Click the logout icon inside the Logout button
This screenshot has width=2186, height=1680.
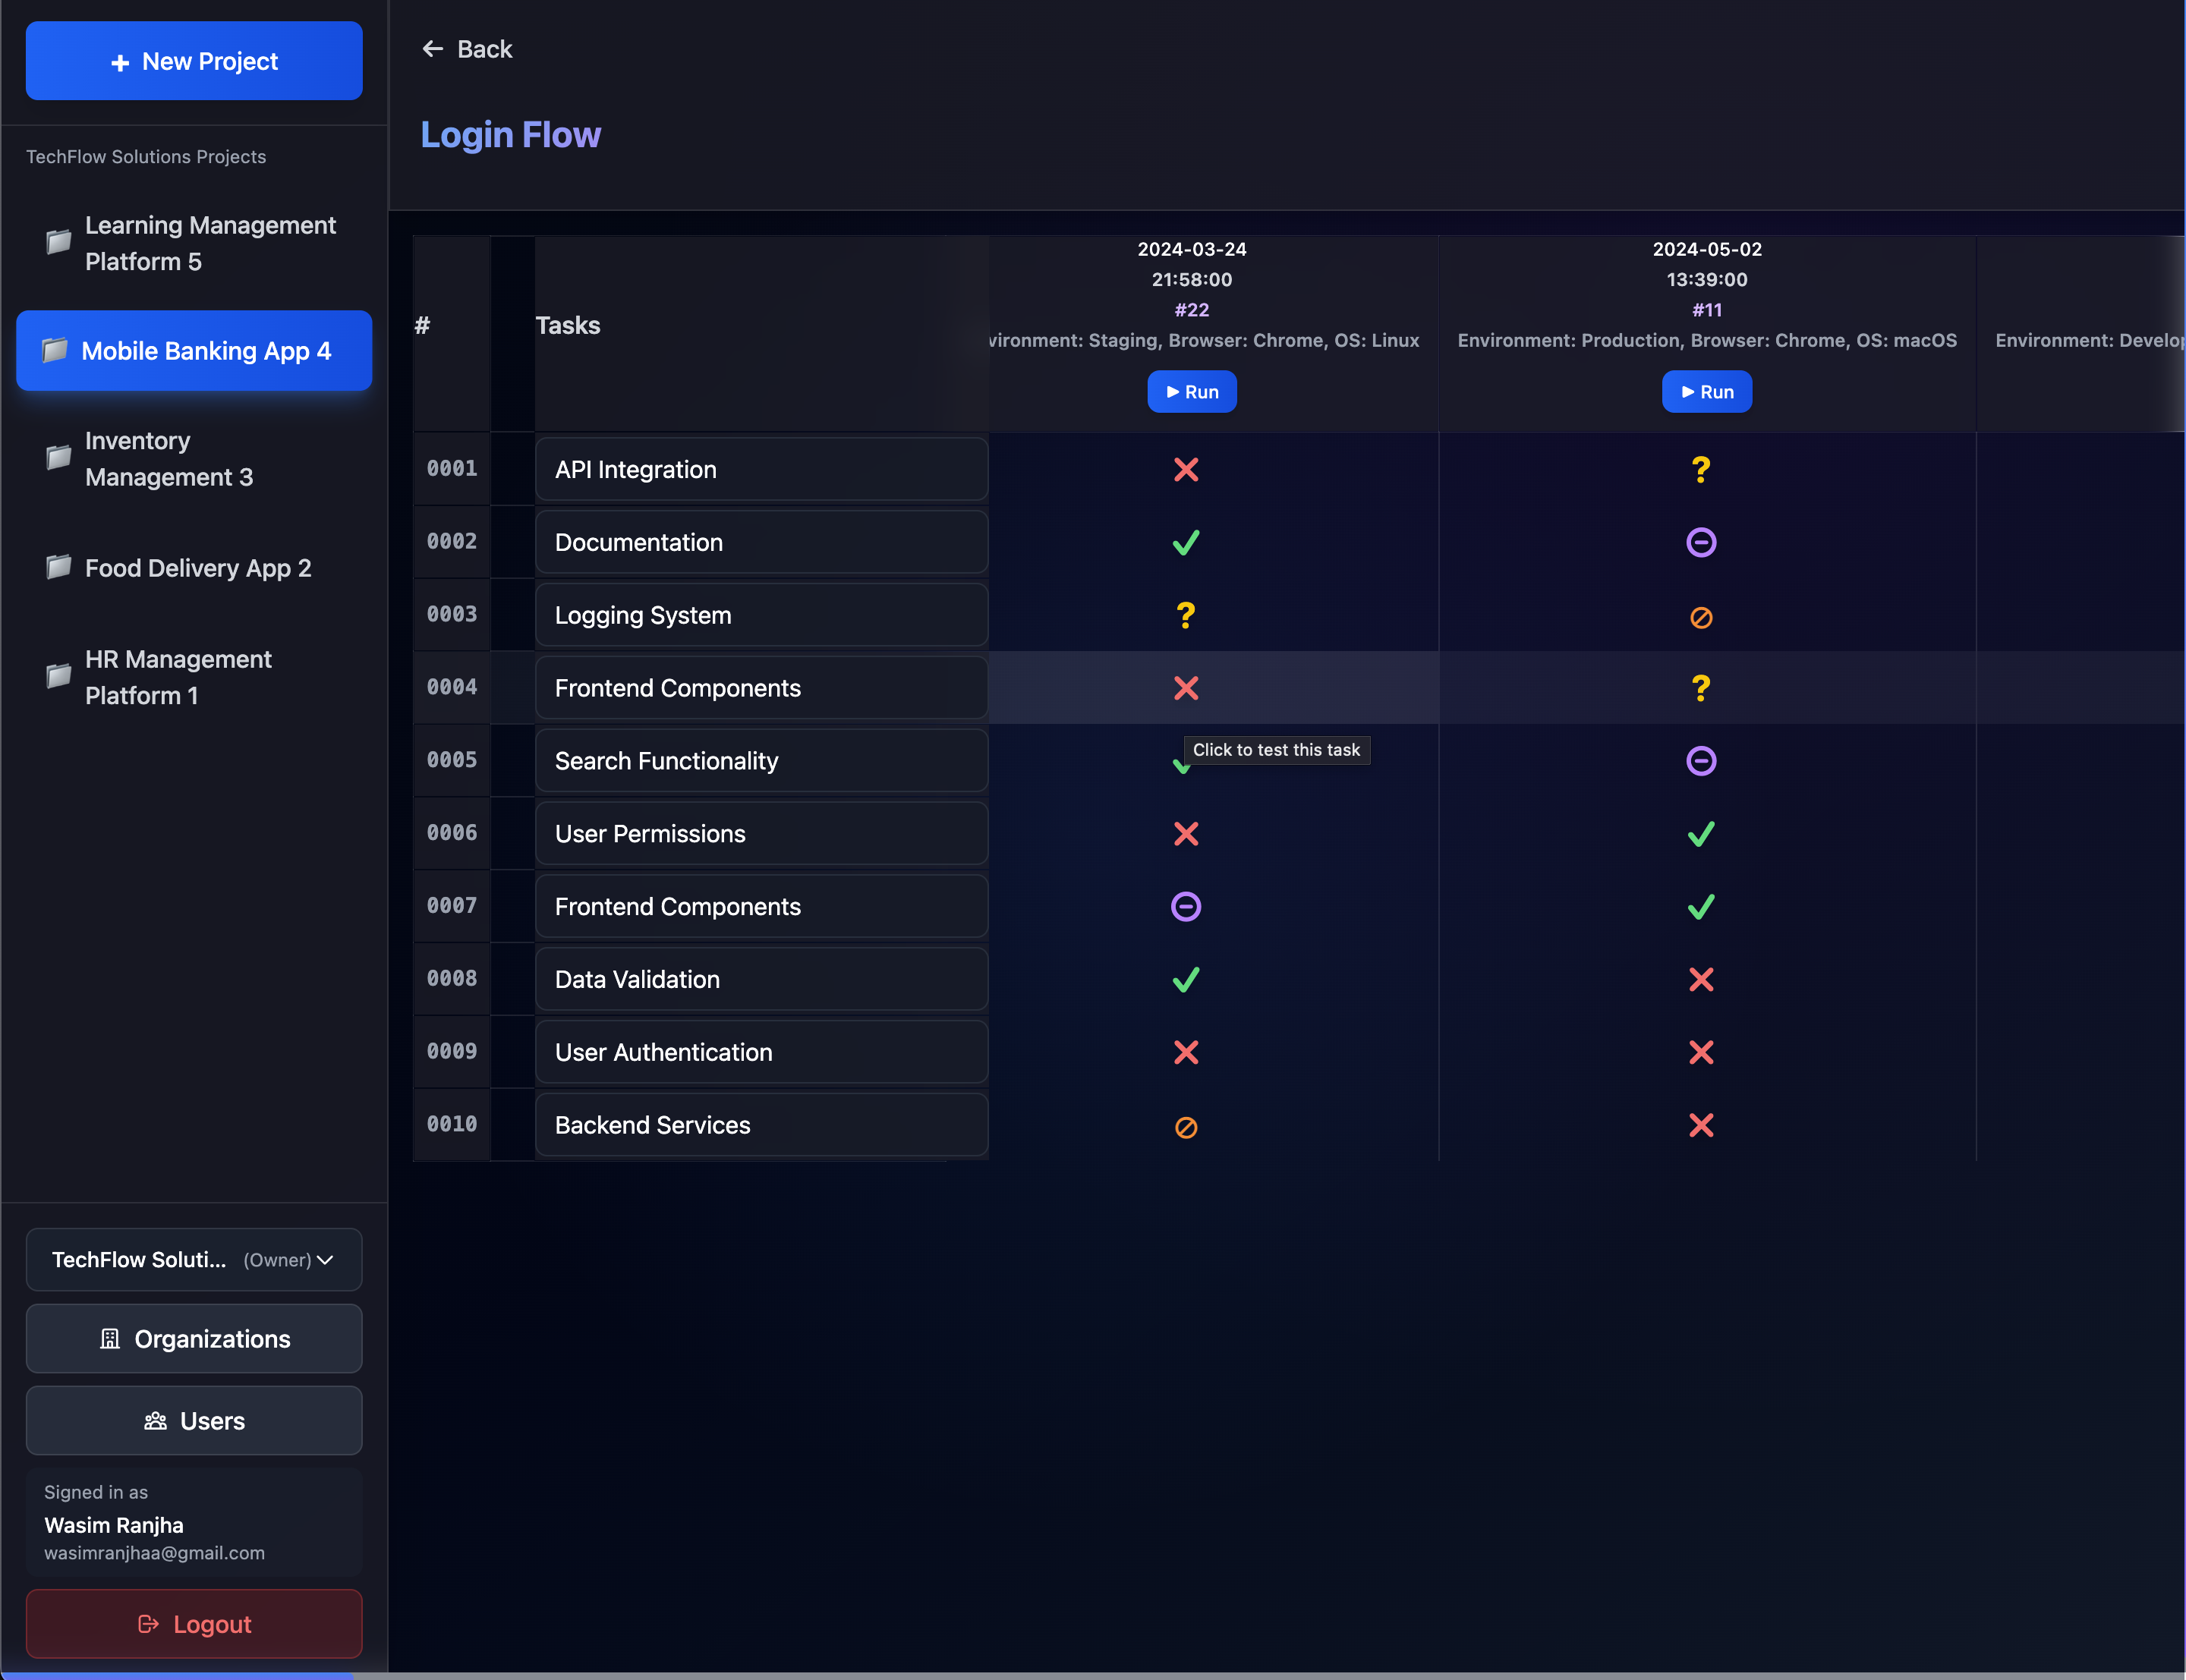point(148,1624)
